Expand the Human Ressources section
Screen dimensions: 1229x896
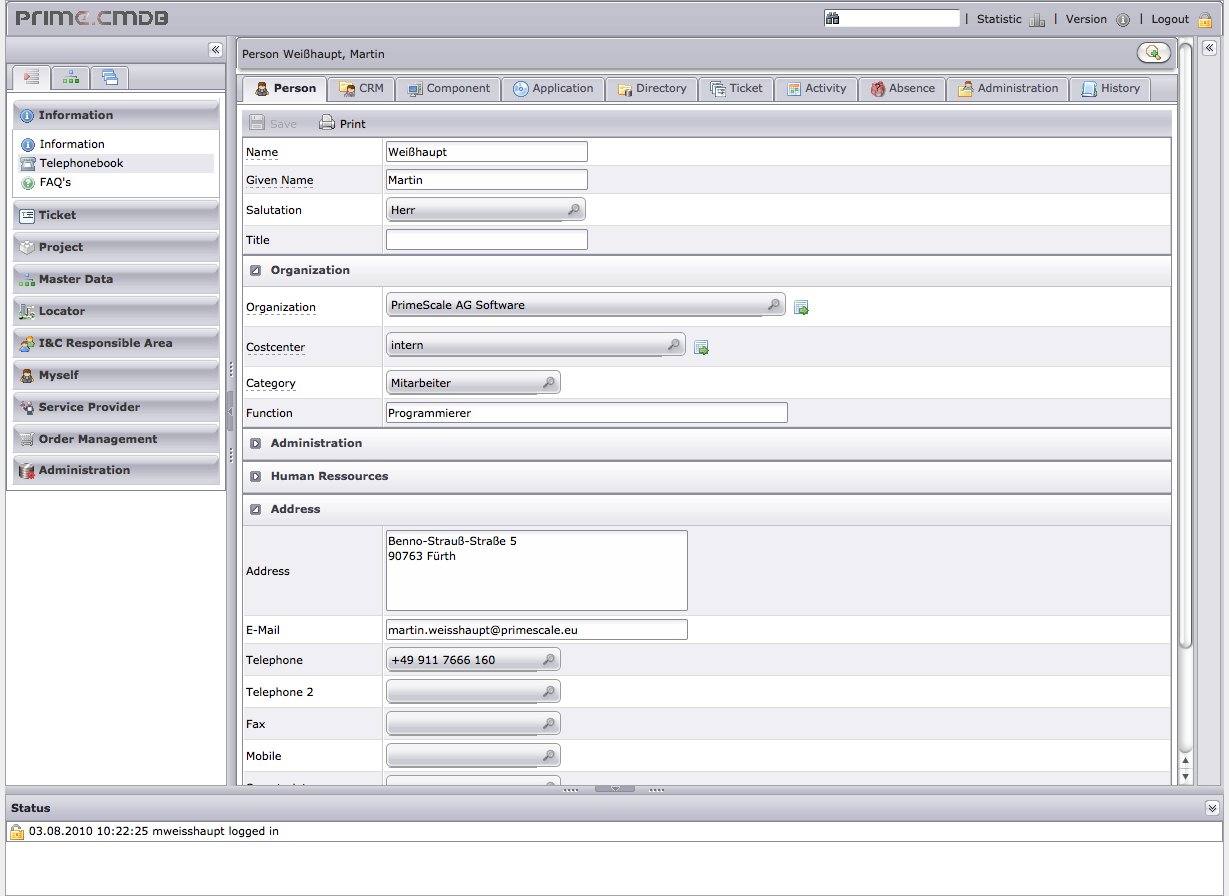[256, 476]
